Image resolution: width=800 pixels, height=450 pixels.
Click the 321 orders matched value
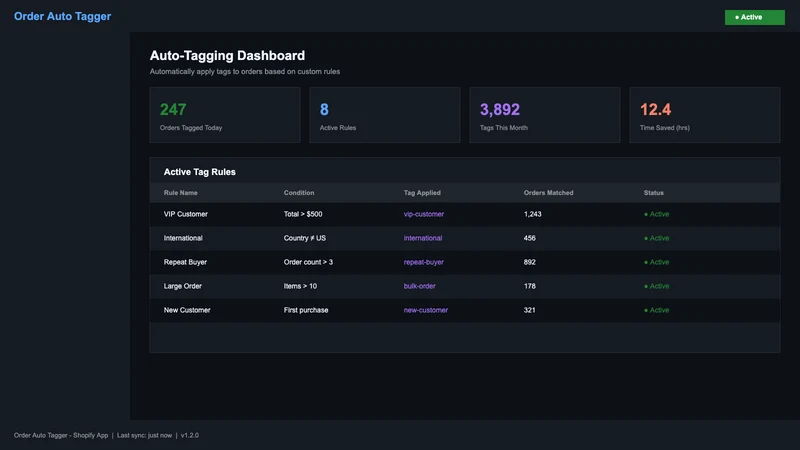click(530, 310)
